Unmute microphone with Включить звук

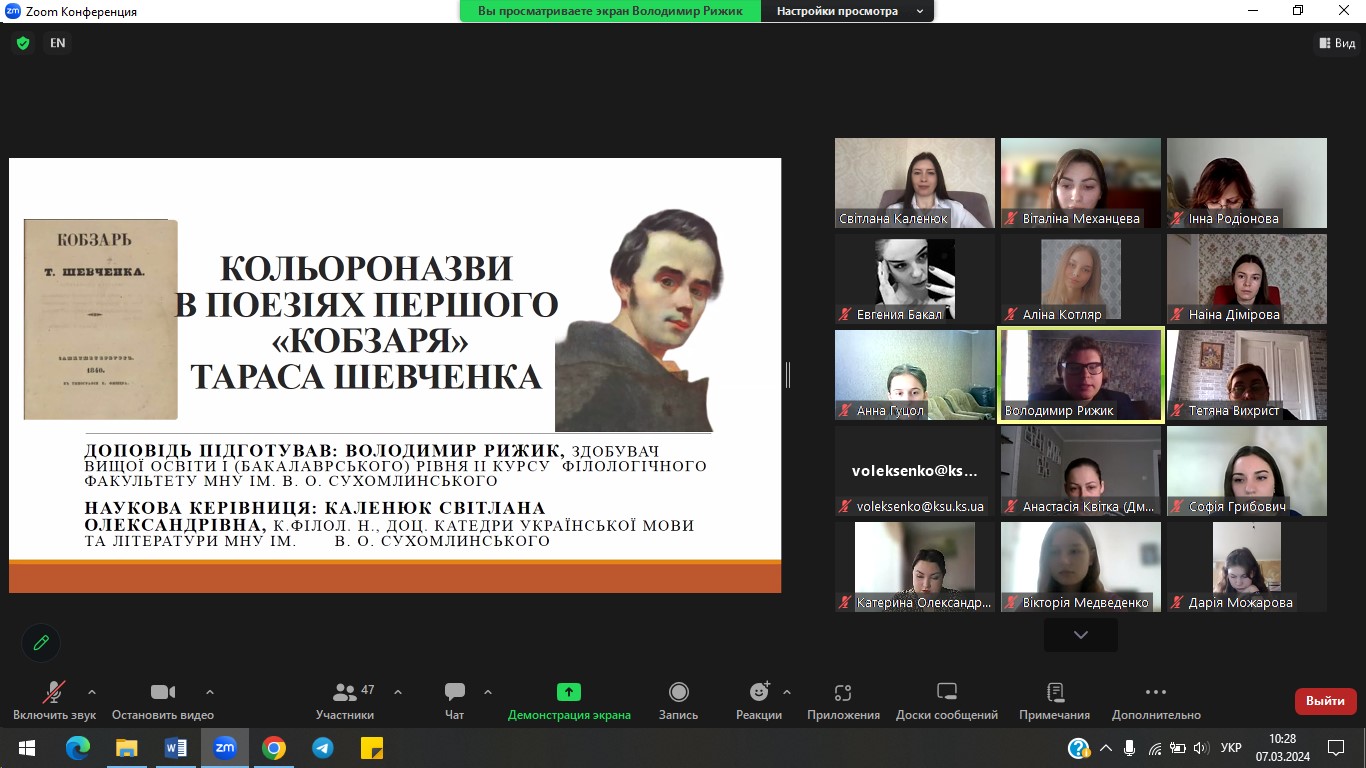tap(54, 700)
